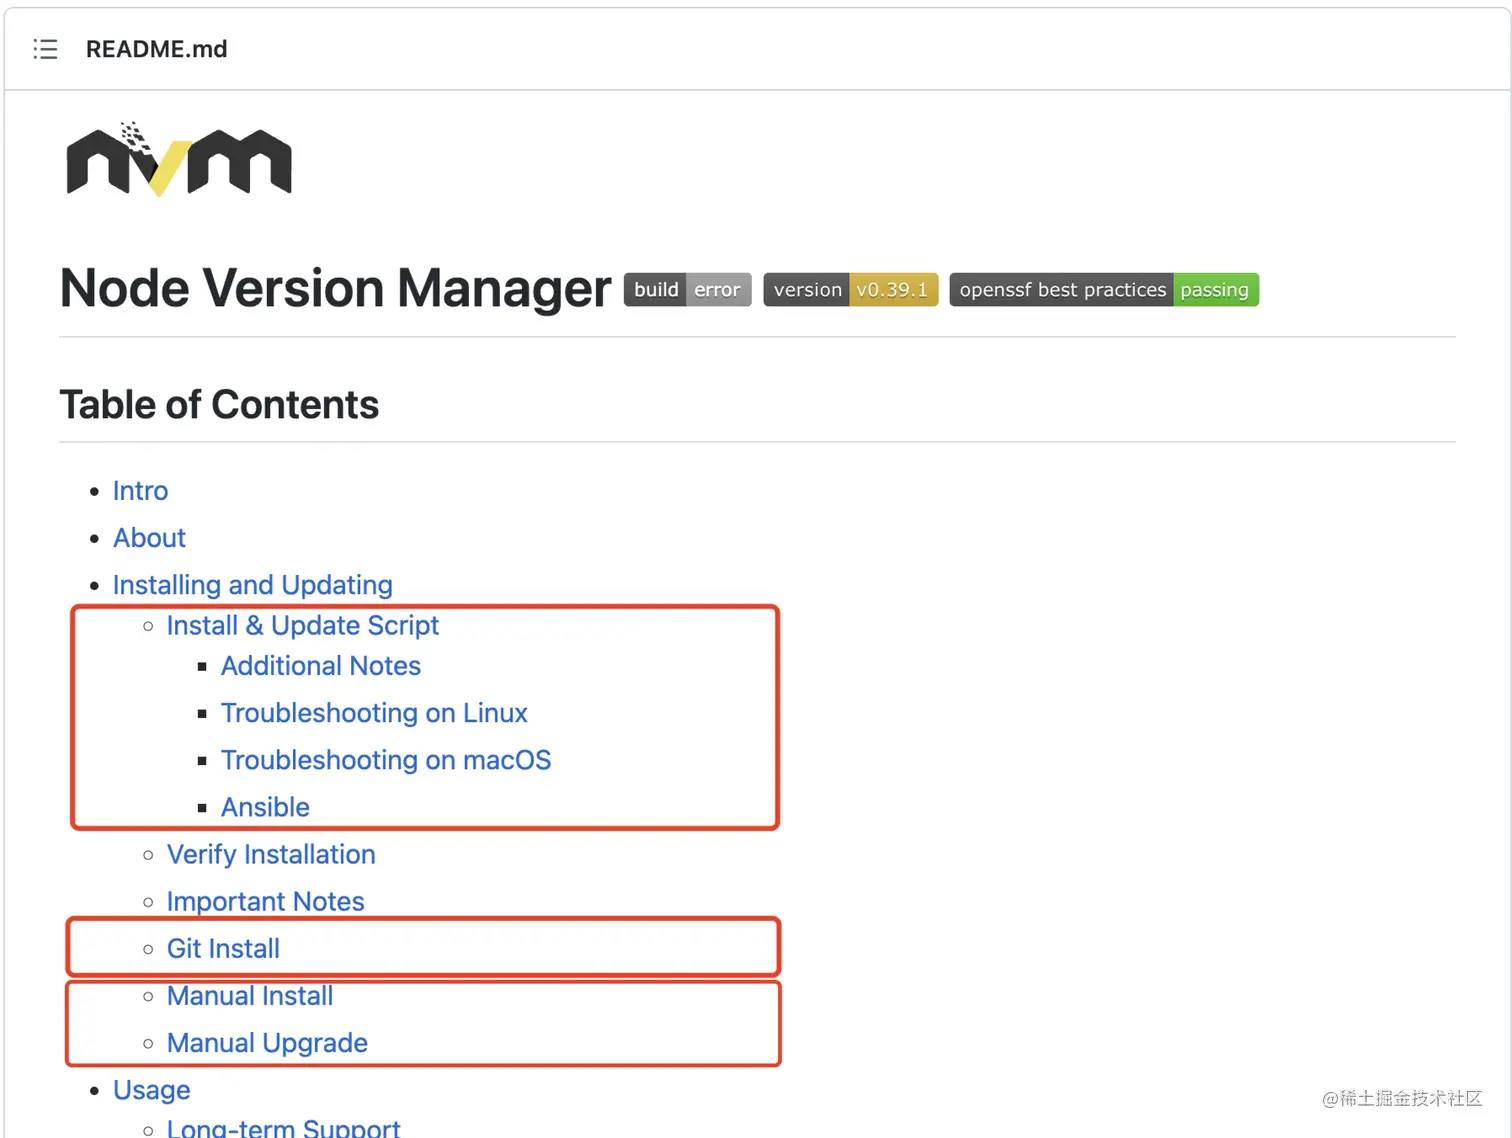Click the version v0.39.1 badge
This screenshot has height=1138, width=1512.
(x=850, y=290)
